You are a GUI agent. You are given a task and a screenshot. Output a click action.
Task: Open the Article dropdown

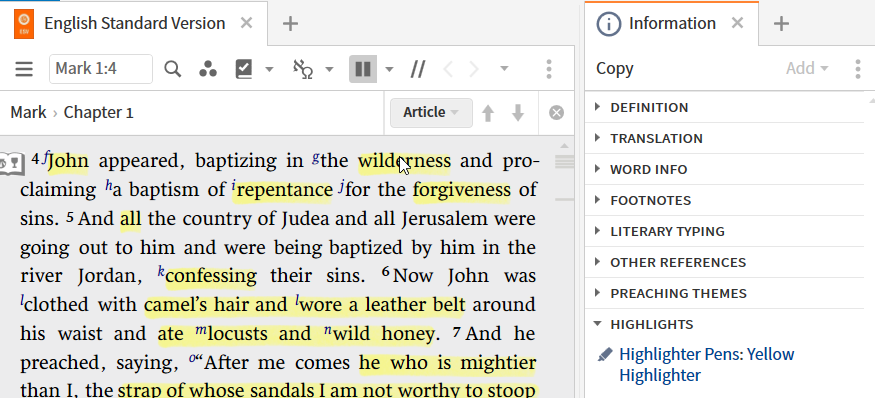431,113
